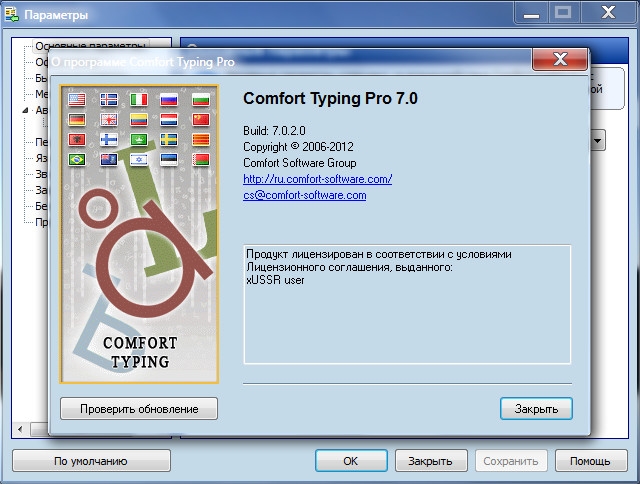640x484 pixels.
Task: Click the Проверить обновление button
Action: [139, 409]
